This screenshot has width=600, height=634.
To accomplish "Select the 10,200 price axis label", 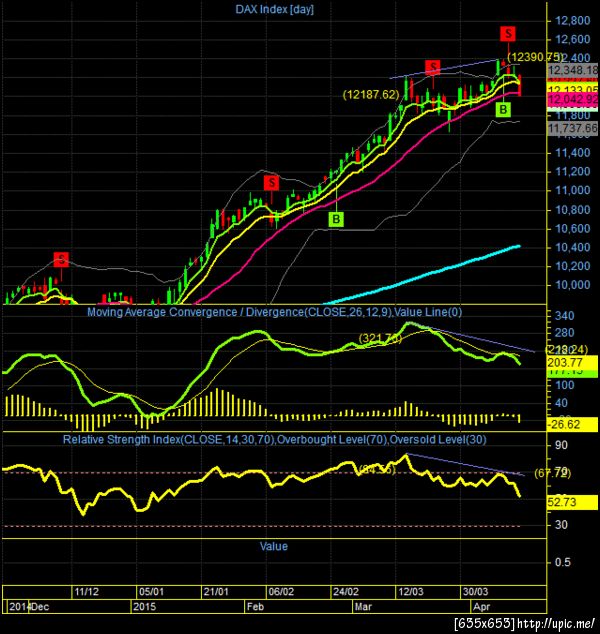I will pos(573,266).
